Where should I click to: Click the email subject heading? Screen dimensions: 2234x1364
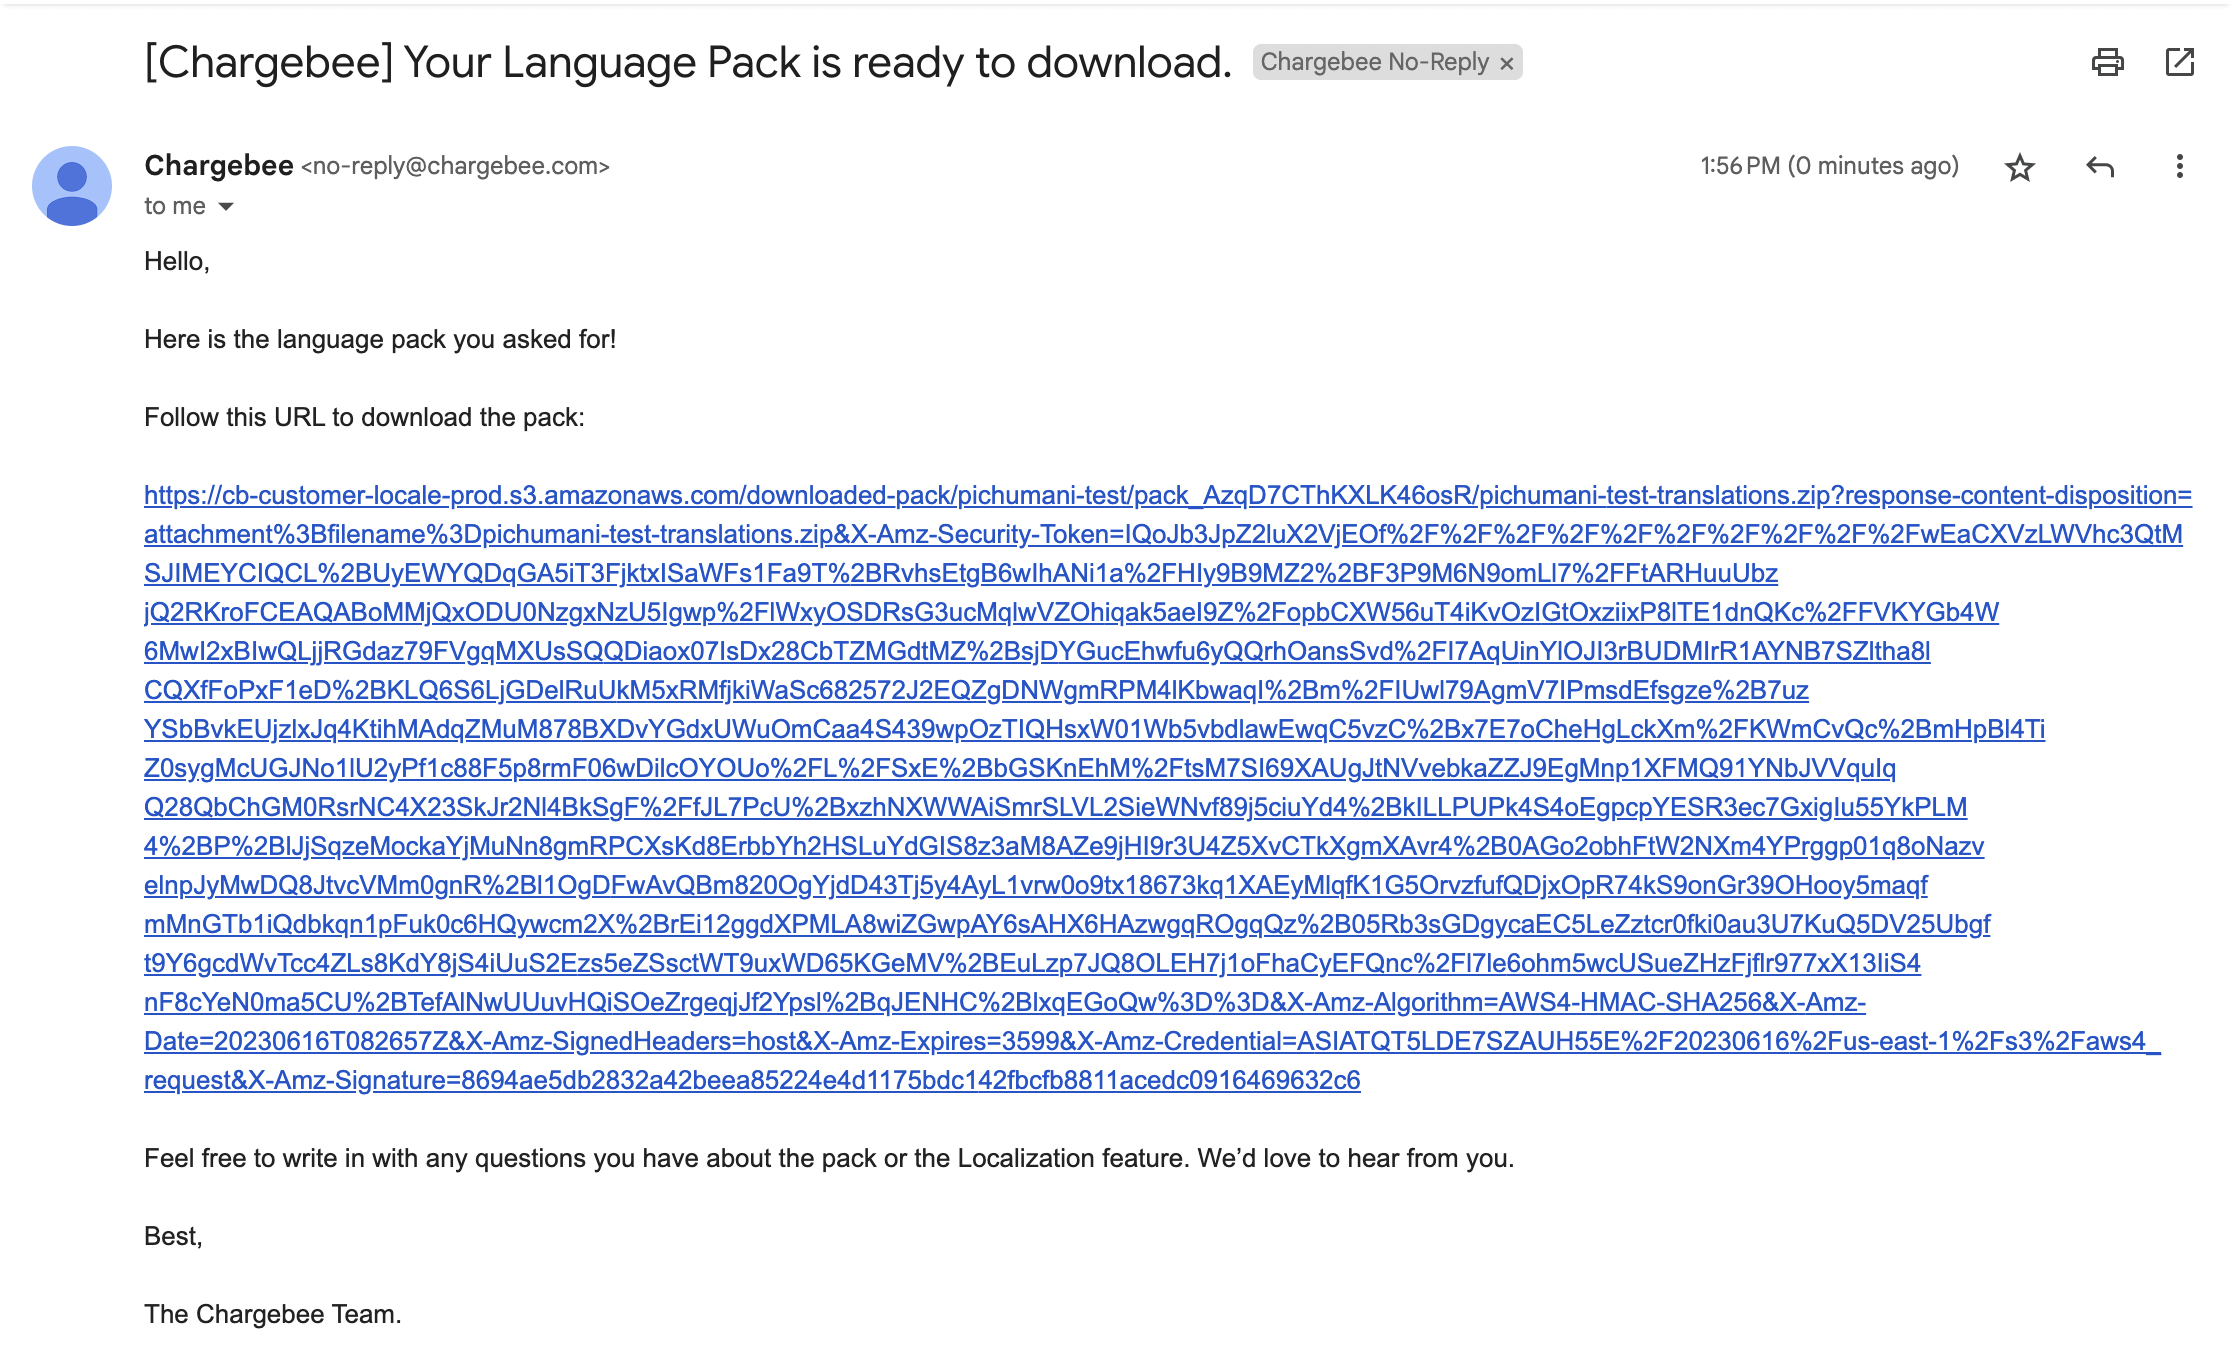pos(688,62)
